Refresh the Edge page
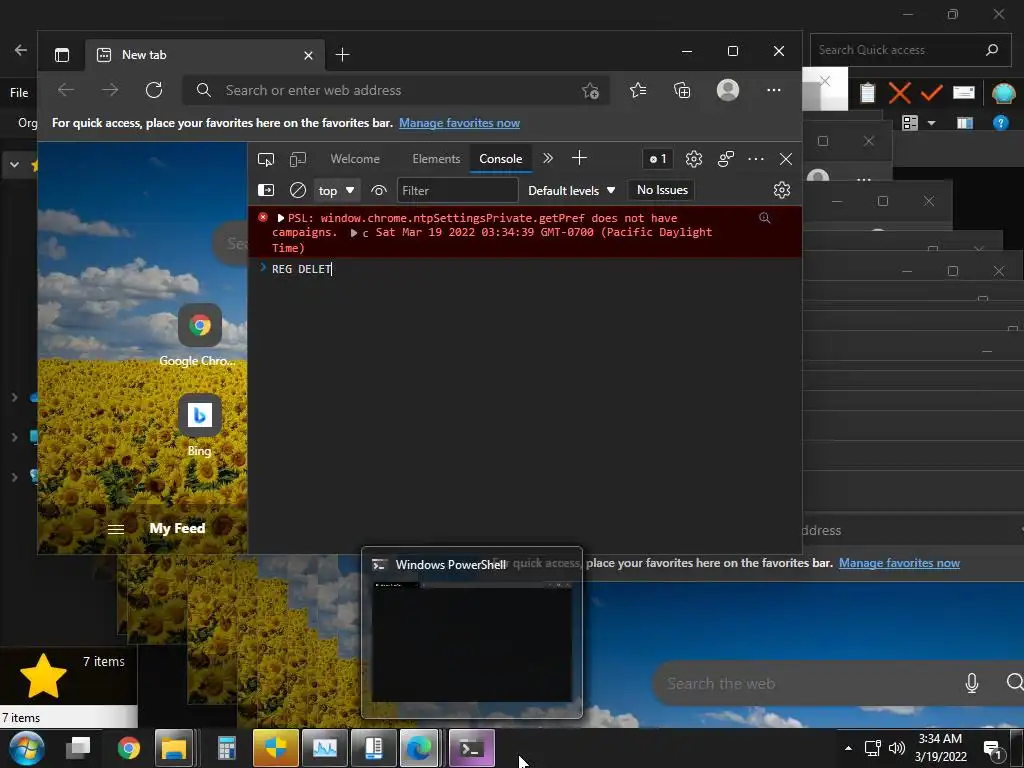This screenshot has height=768, width=1024. click(154, 90)
